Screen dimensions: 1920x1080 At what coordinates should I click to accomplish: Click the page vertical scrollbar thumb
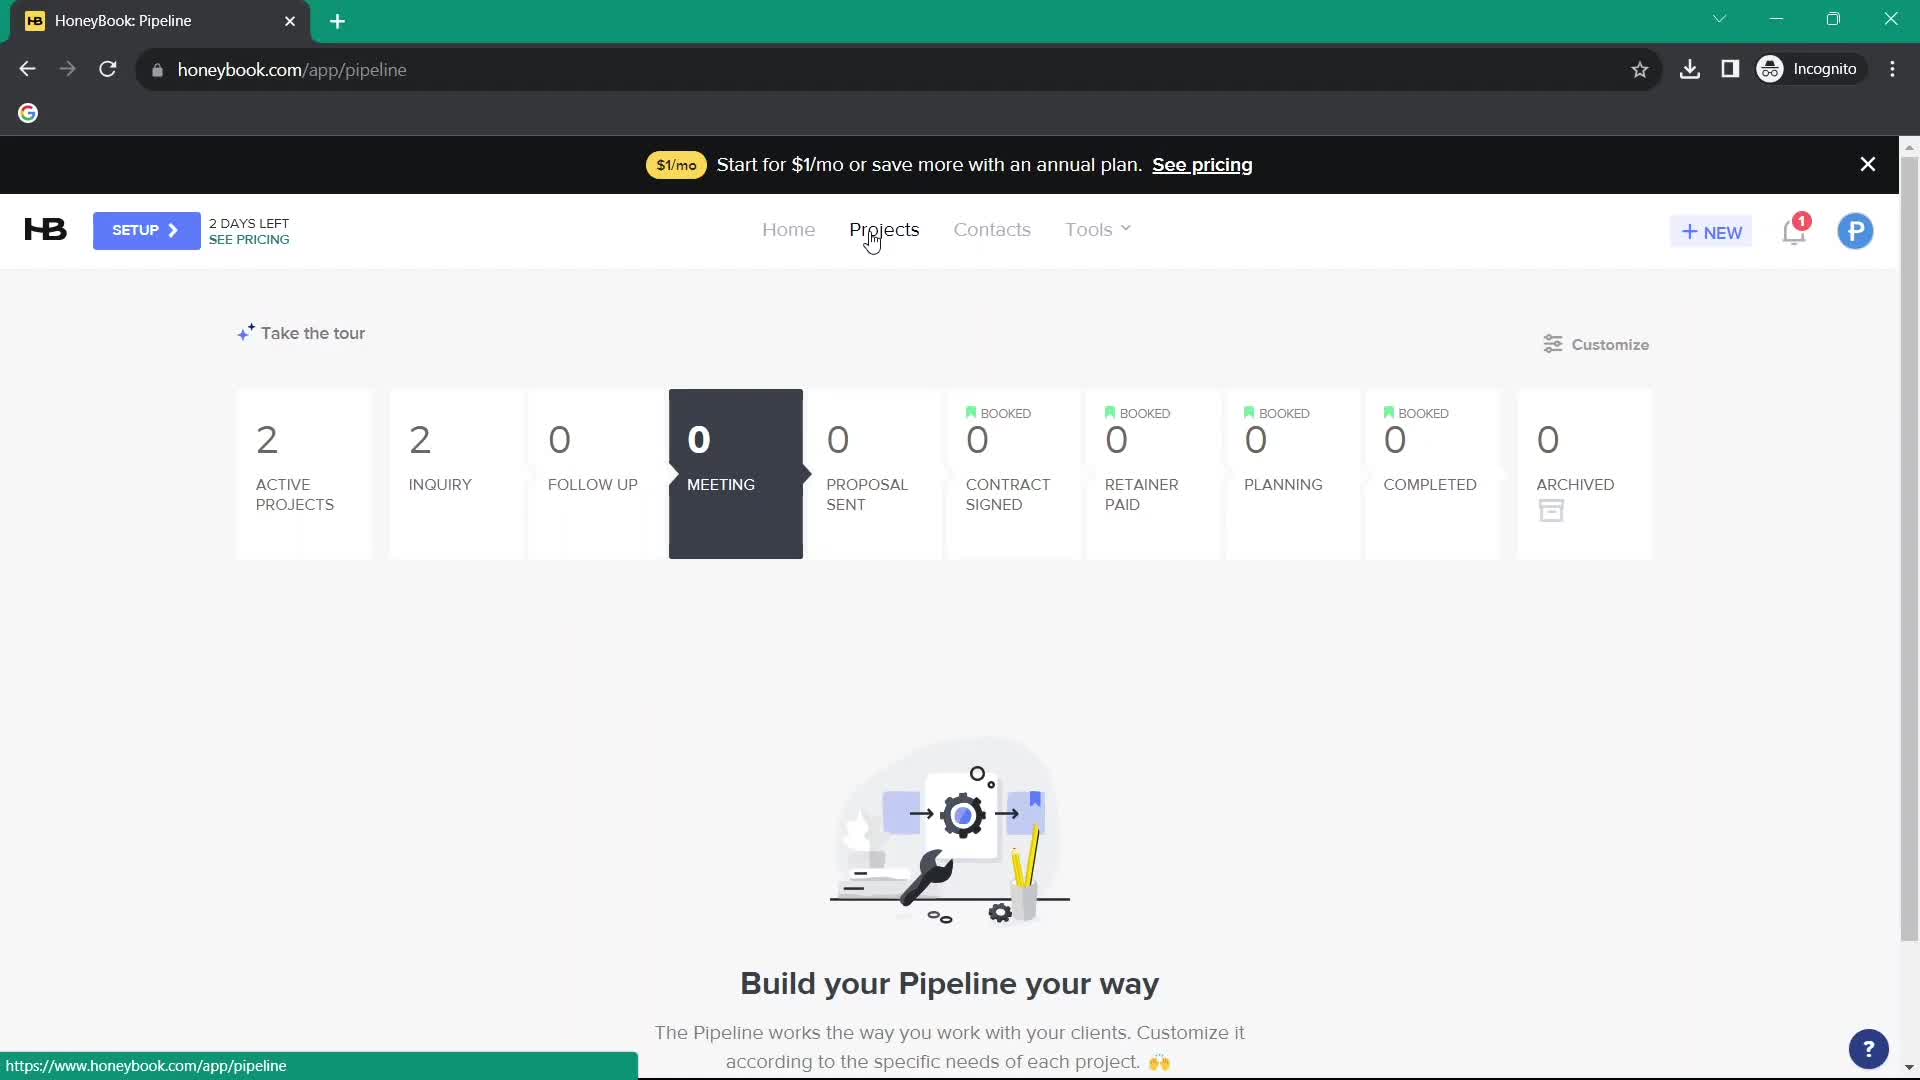point(1909,548)
